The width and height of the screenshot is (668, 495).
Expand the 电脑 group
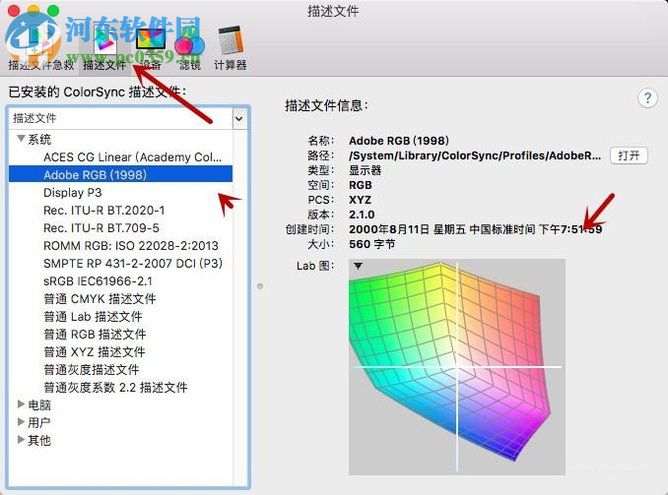(20, 404)
